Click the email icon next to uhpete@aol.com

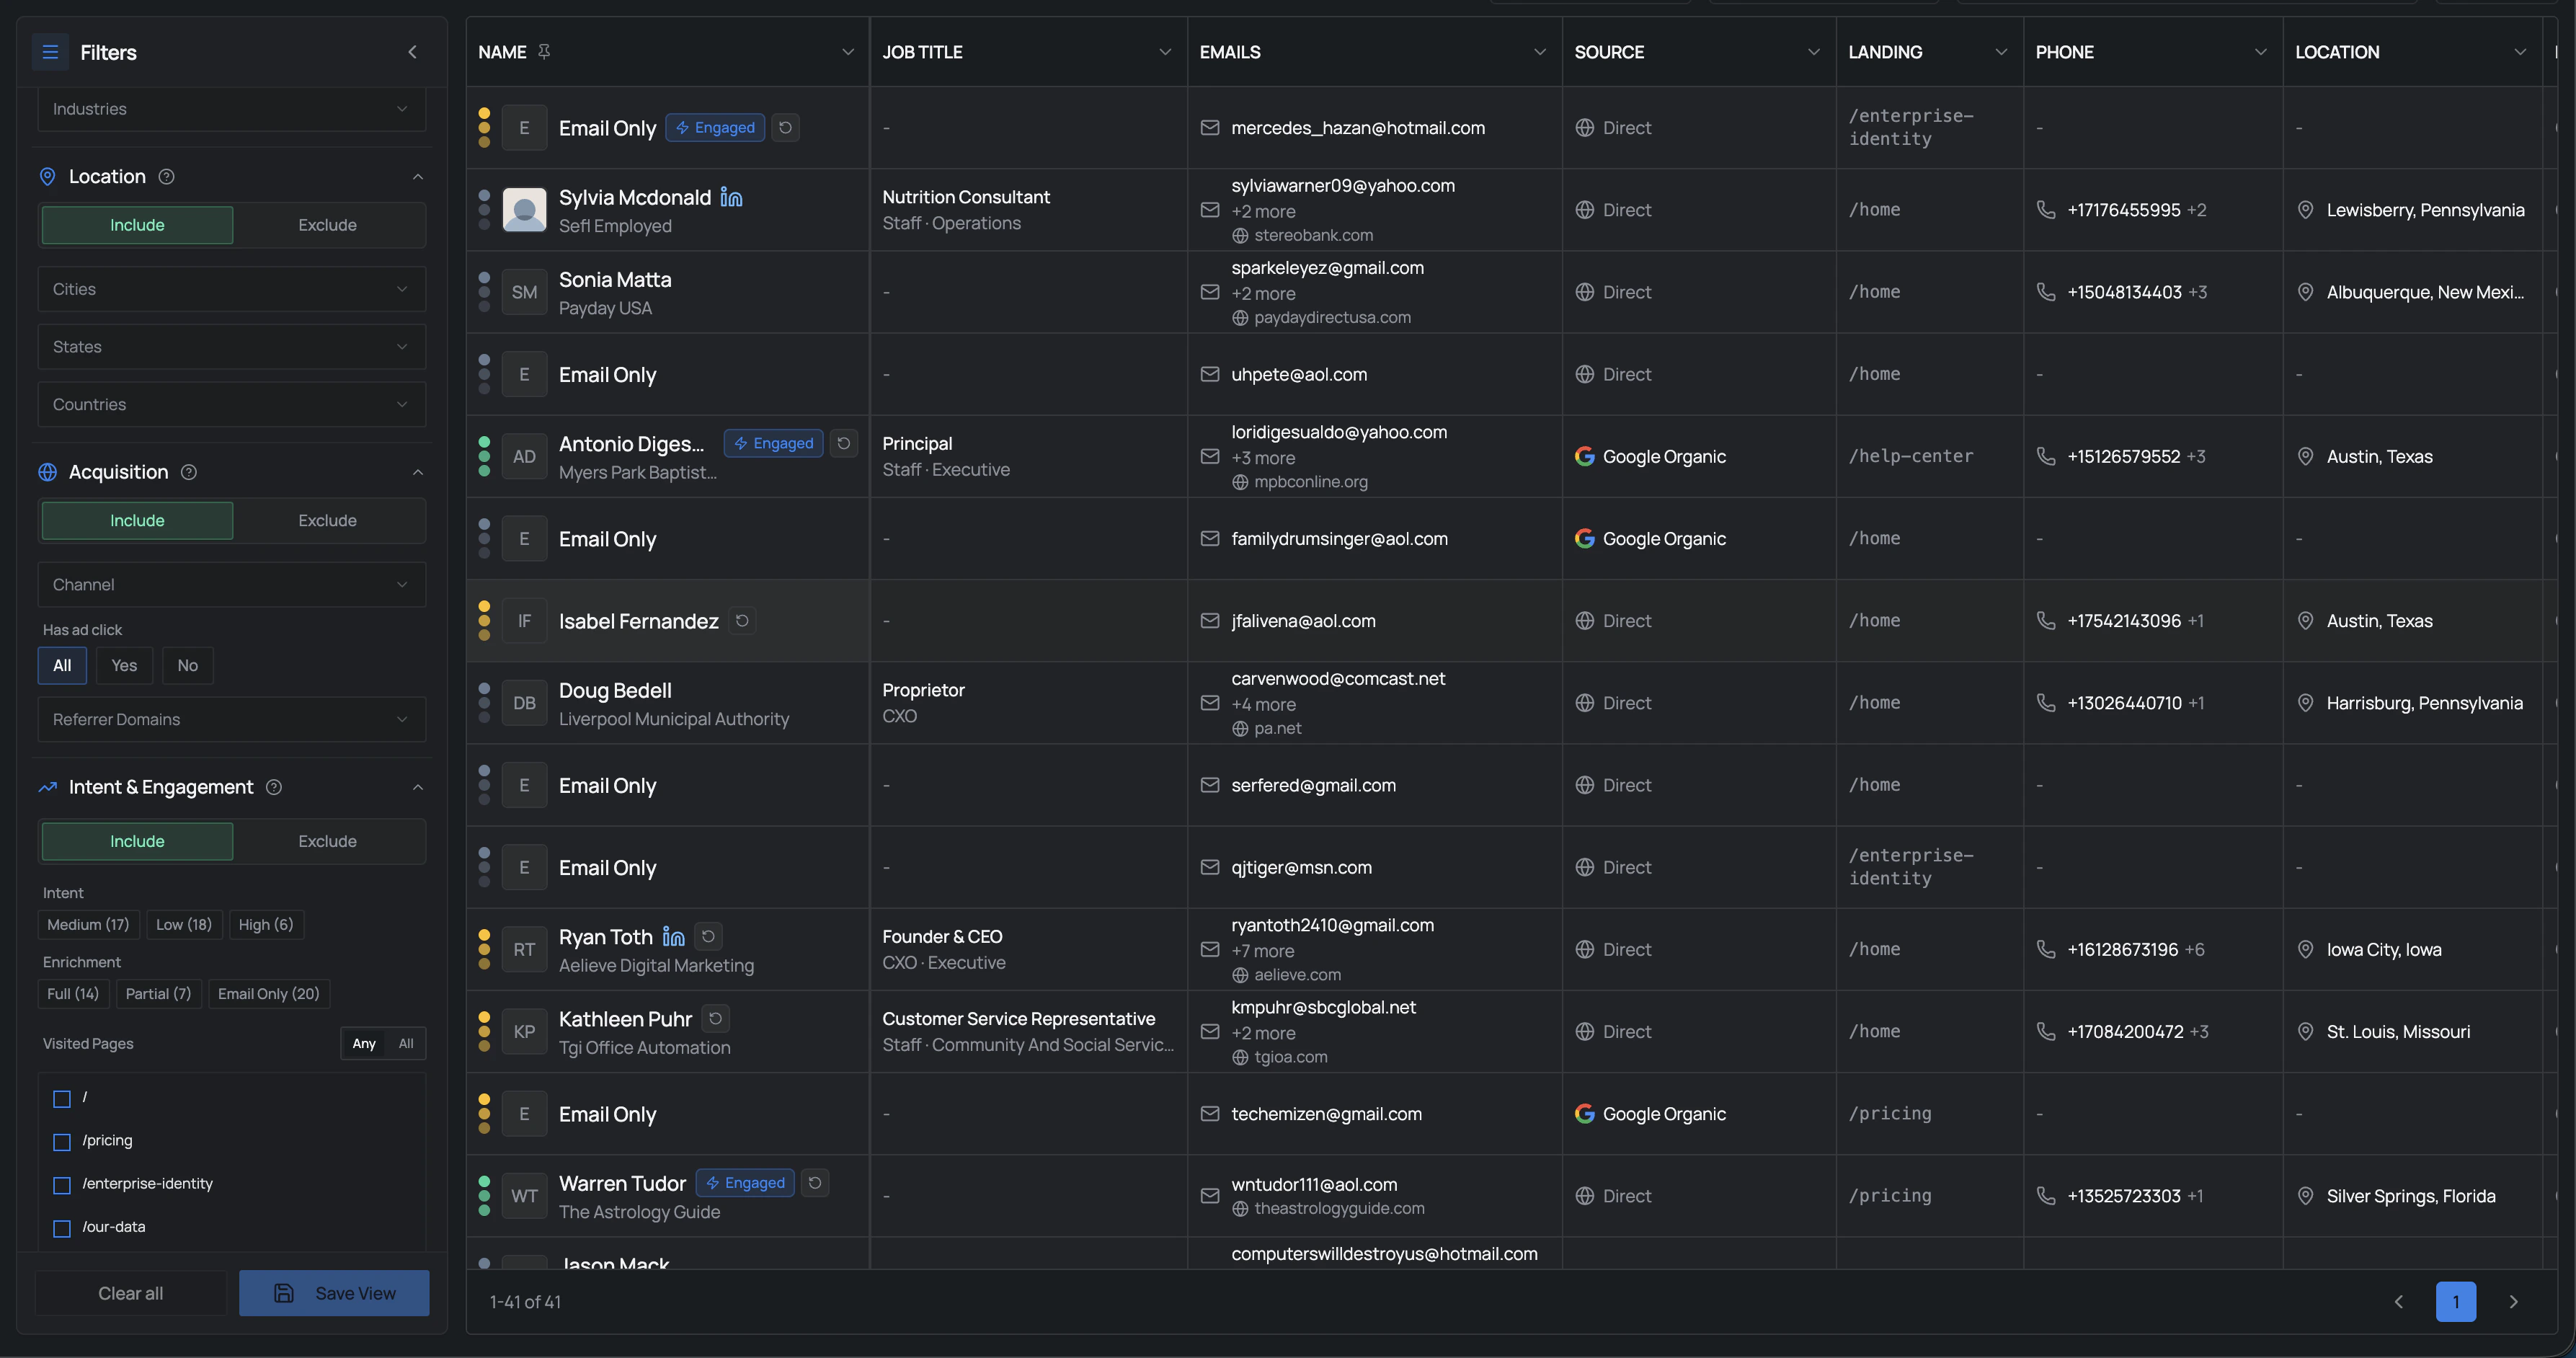[1210, 374]
